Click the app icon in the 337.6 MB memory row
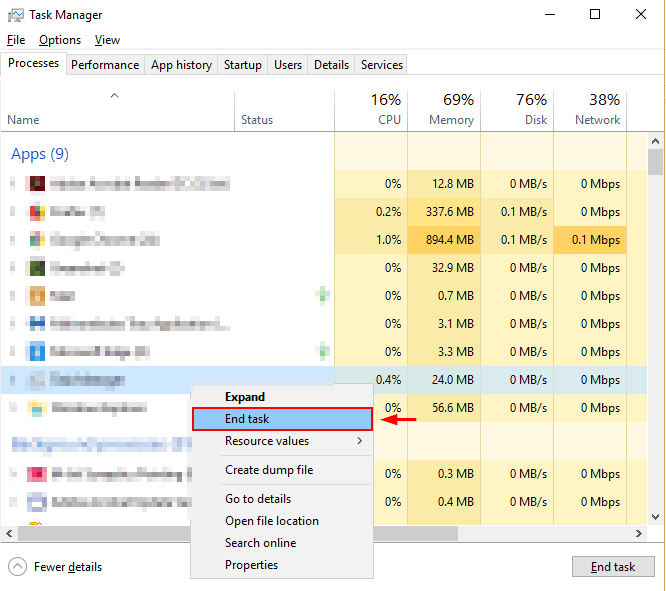The image size is (666, 591). tap(37, 212)
